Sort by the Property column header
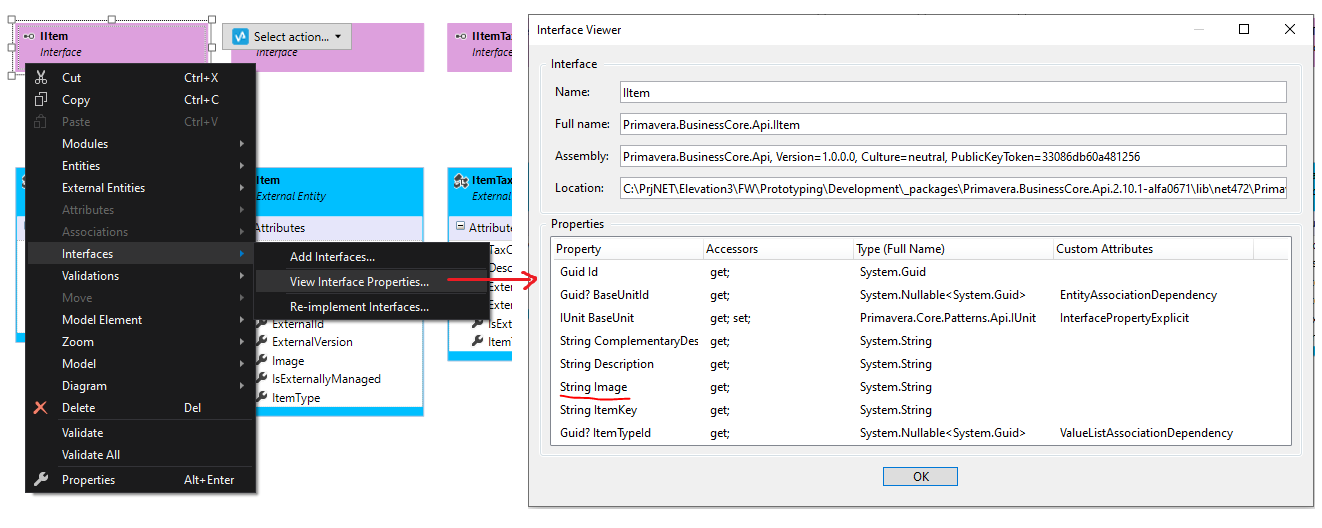The image size is (1322, 528). [626, 249]
